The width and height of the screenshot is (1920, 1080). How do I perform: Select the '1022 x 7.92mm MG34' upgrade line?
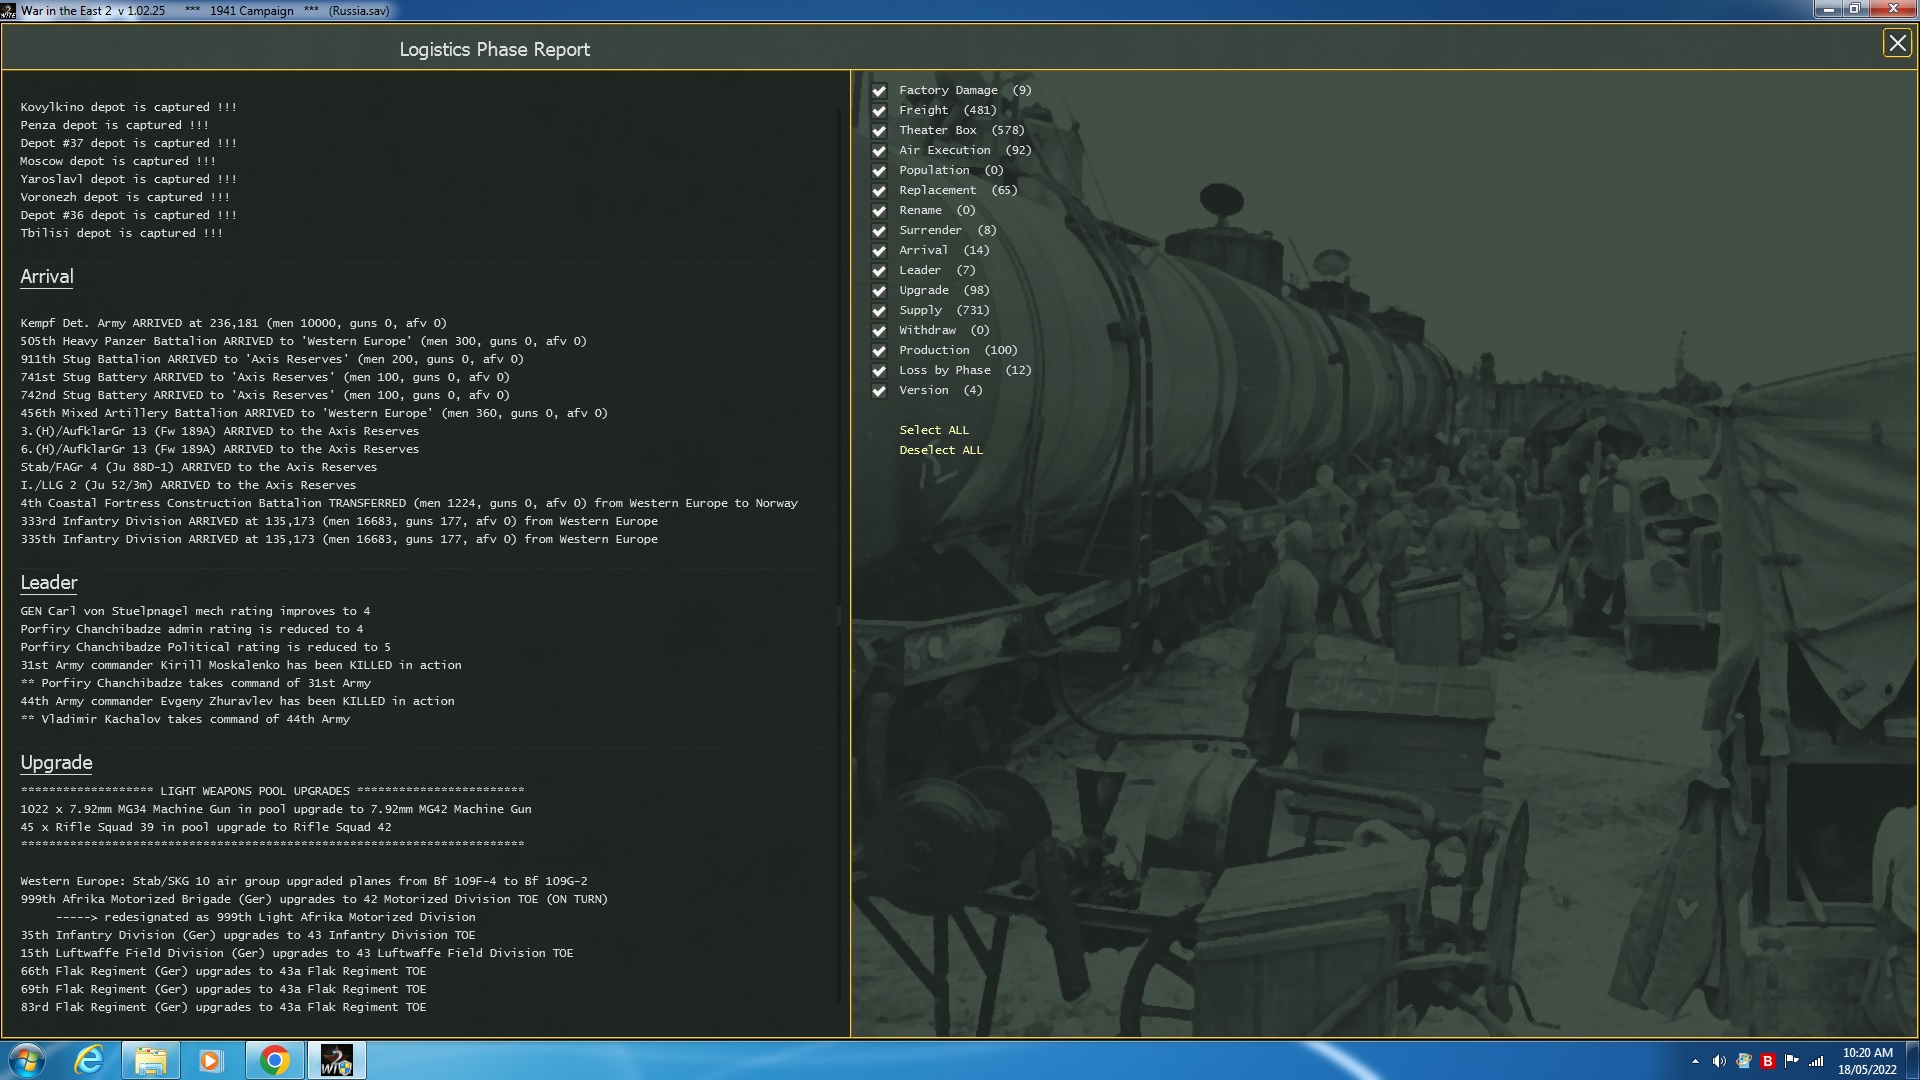pyautogui.click(x=276, y=809)
